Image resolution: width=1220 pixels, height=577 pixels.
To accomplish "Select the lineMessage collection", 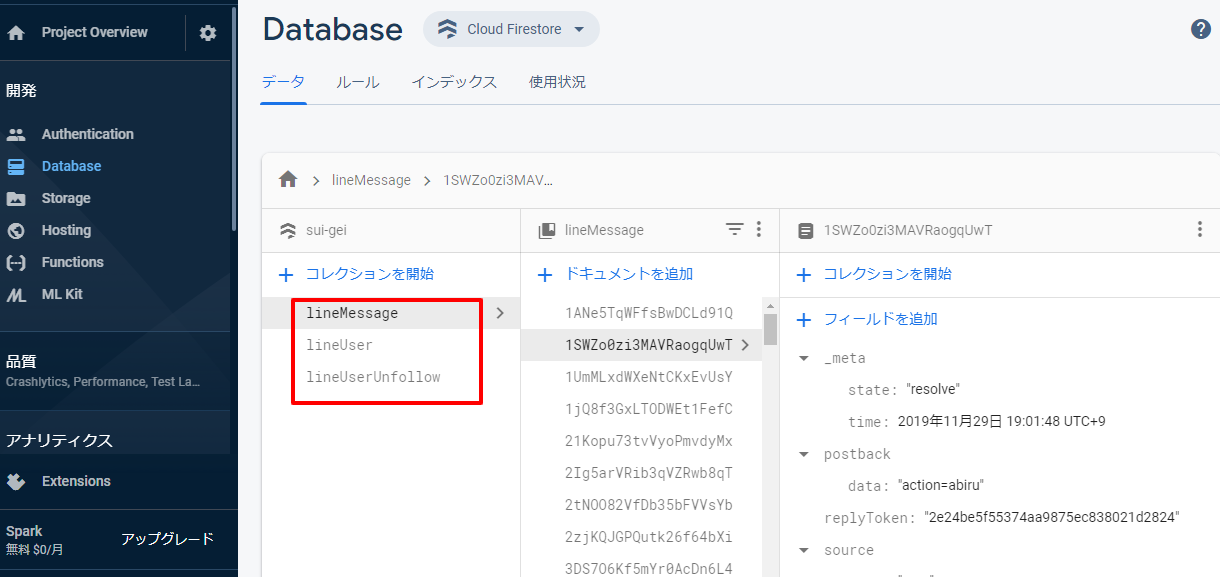I will [x=352, y=313].
